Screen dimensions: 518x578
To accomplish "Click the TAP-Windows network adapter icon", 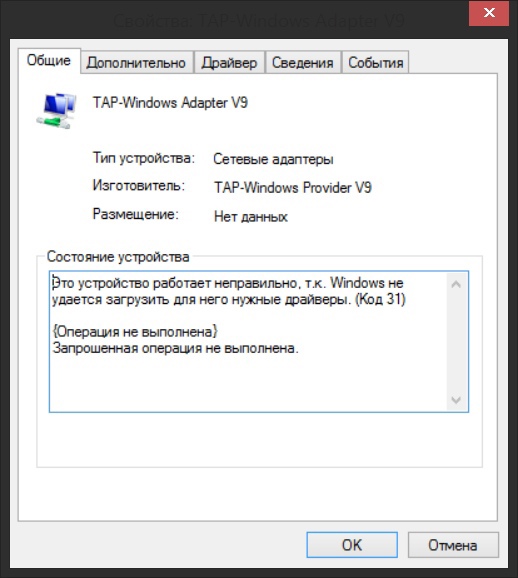I will (x=57, y=110).
